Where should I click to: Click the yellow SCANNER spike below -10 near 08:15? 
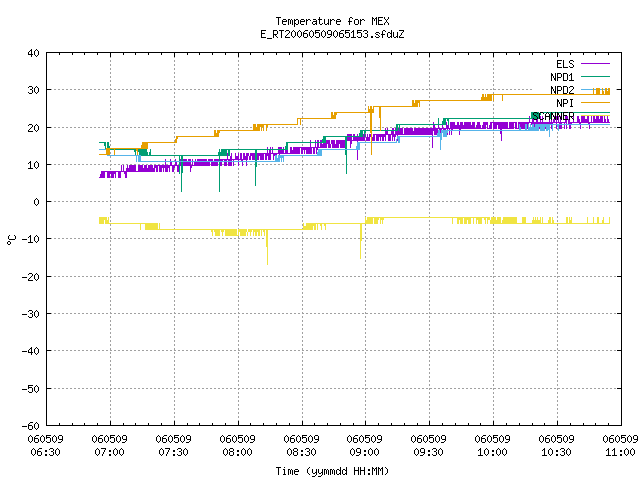point(267,249)
